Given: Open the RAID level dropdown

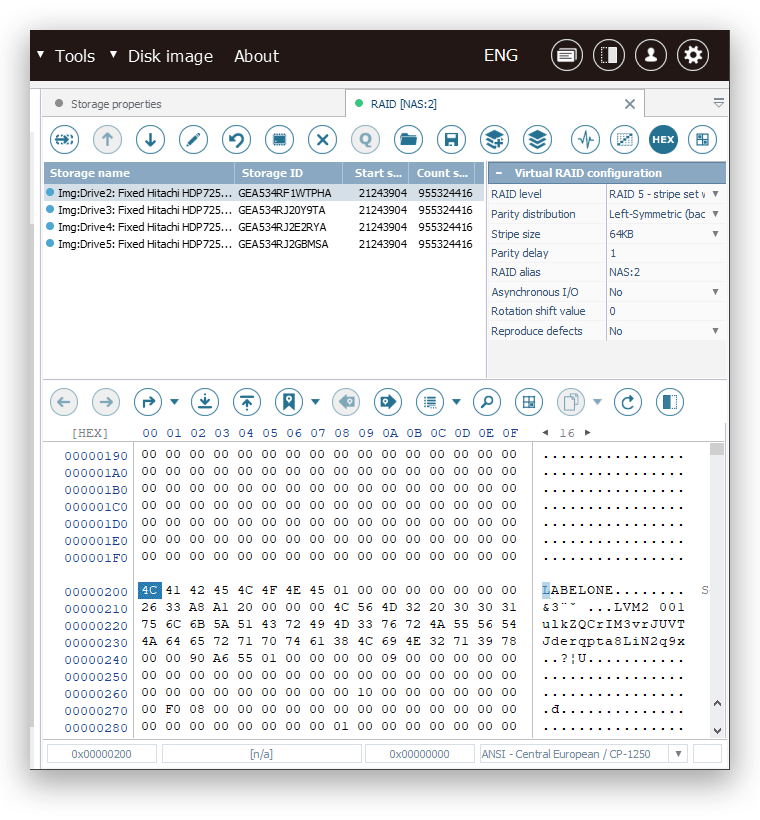Looking at the screenshot, I should tap(716, 194).
